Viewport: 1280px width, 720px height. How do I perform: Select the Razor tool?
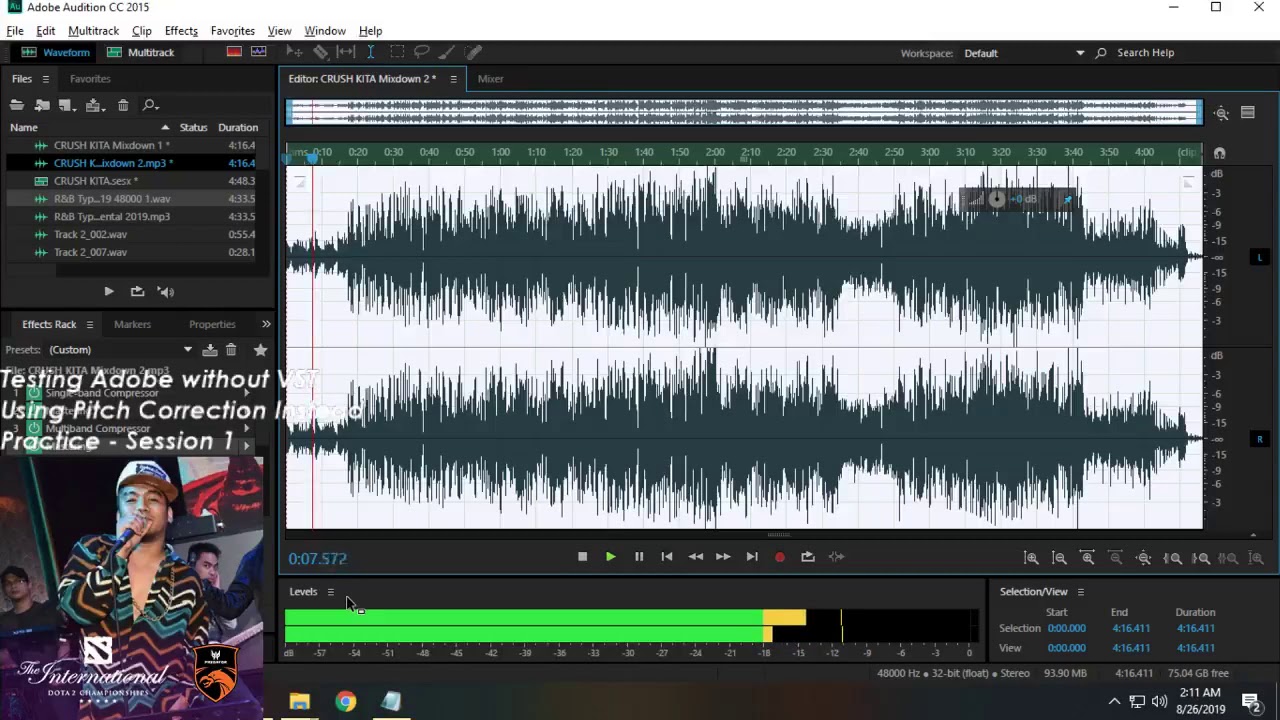320,52
